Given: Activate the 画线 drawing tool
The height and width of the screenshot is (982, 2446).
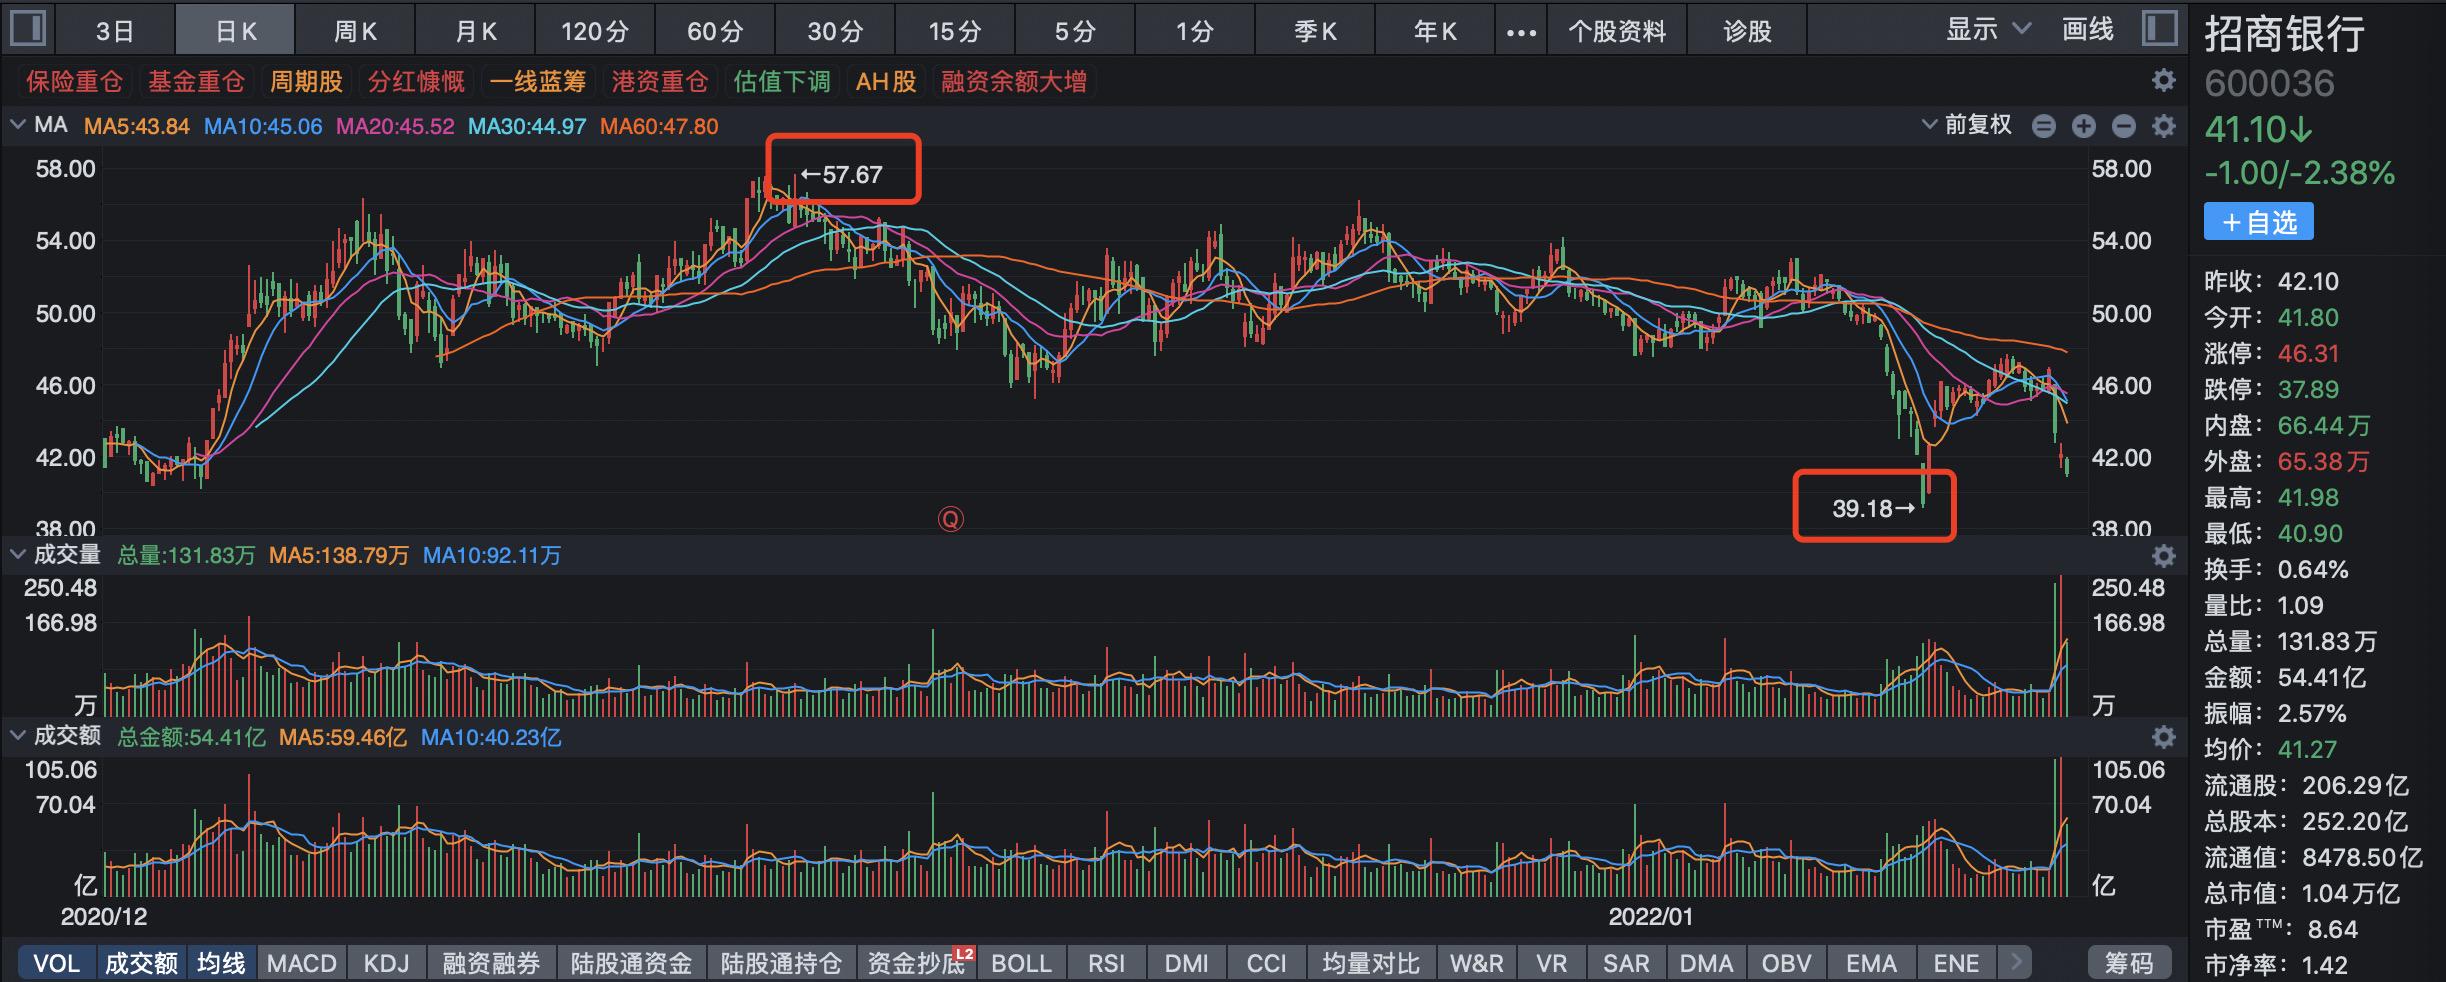Looking at the screenshot, I should pos(2088,30).
